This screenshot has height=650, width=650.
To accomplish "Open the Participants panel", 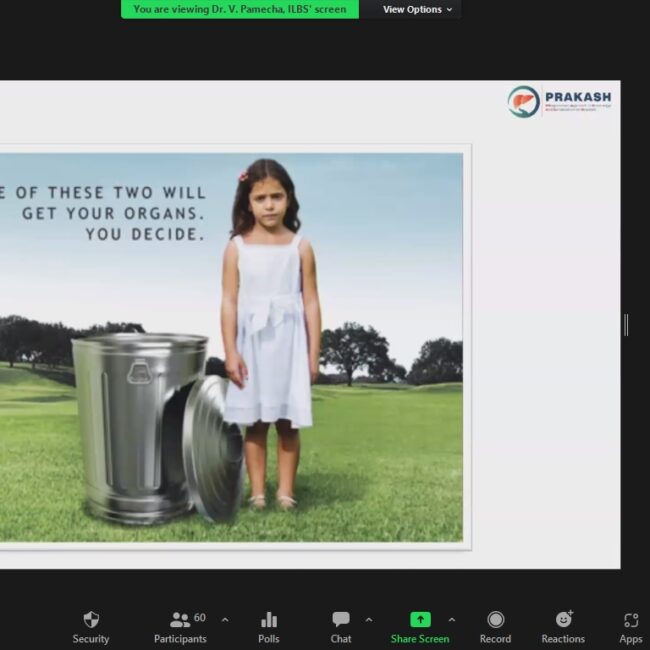I will 180,626.
